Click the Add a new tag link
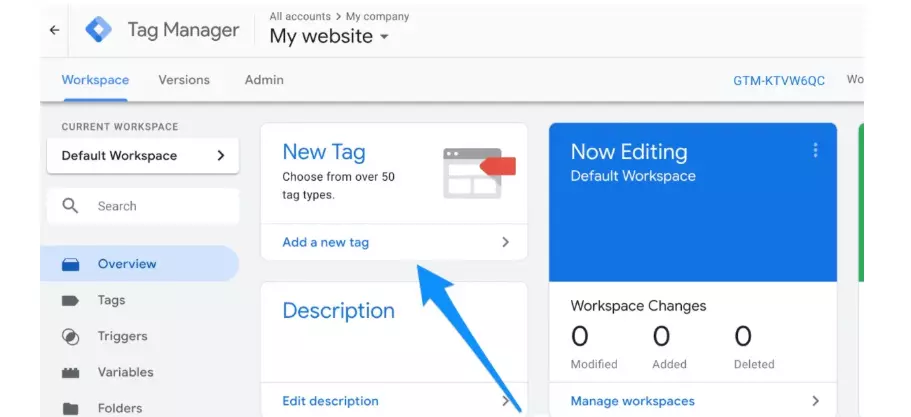The height and width of the screenshot is (417, 911). (325, 242)
